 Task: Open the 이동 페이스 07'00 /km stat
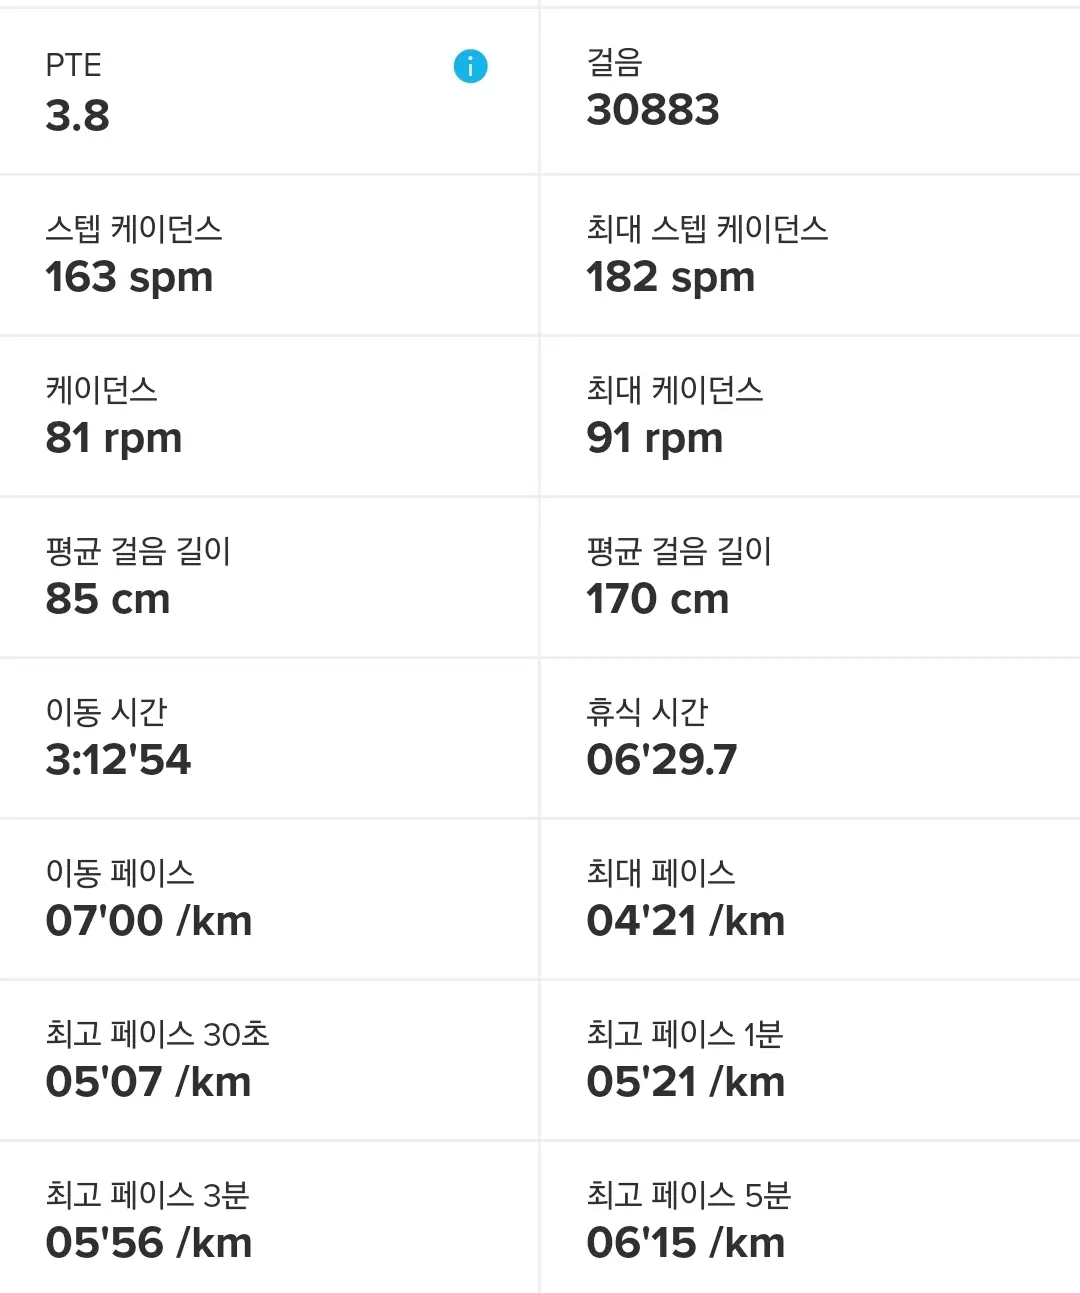tap(149, 921)
